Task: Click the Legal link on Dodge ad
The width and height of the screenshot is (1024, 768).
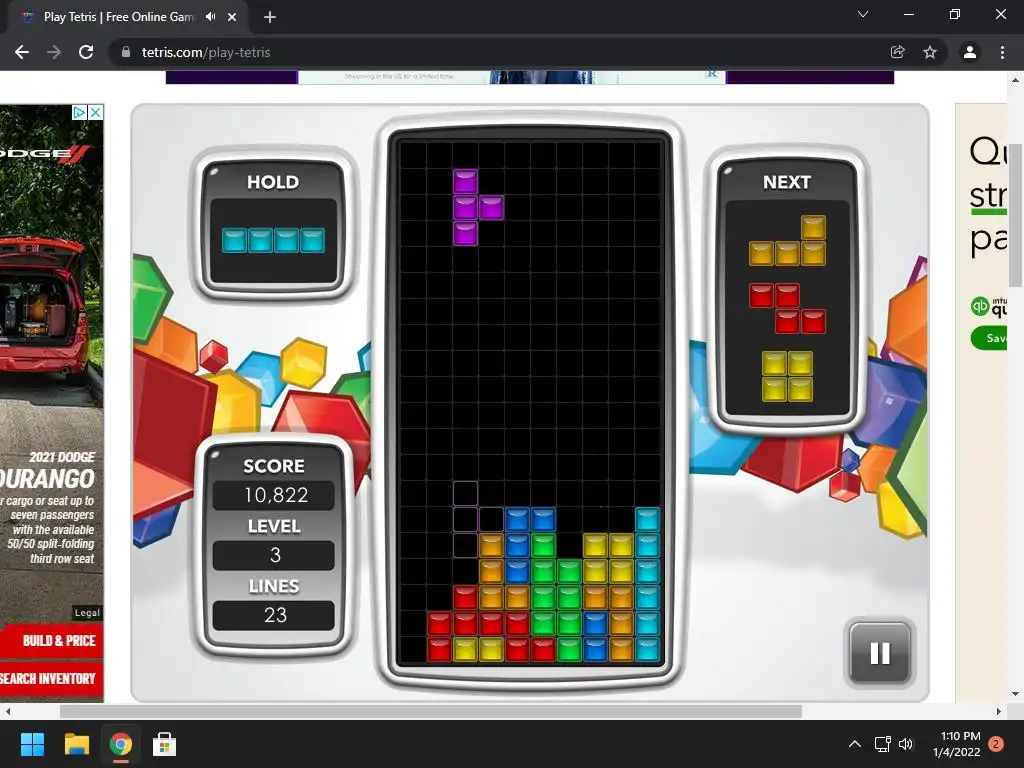Action: [88, 613]
